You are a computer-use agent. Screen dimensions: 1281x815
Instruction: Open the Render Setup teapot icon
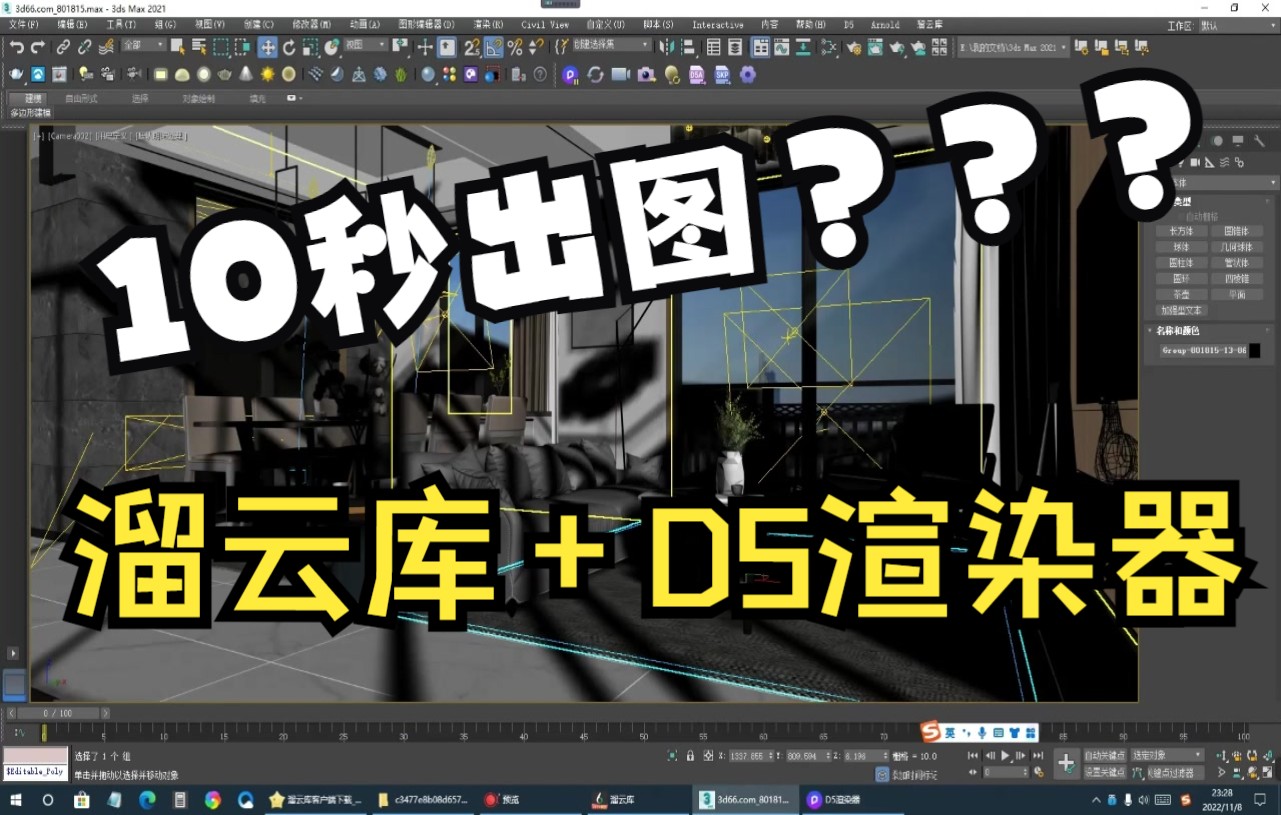click(x=853, y=46)
